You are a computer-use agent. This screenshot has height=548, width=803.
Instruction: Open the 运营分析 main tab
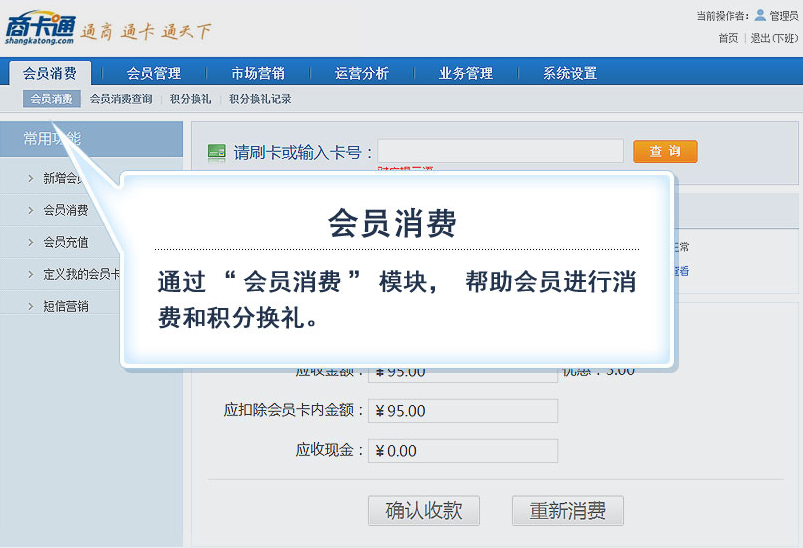click(x=361, y=73)
